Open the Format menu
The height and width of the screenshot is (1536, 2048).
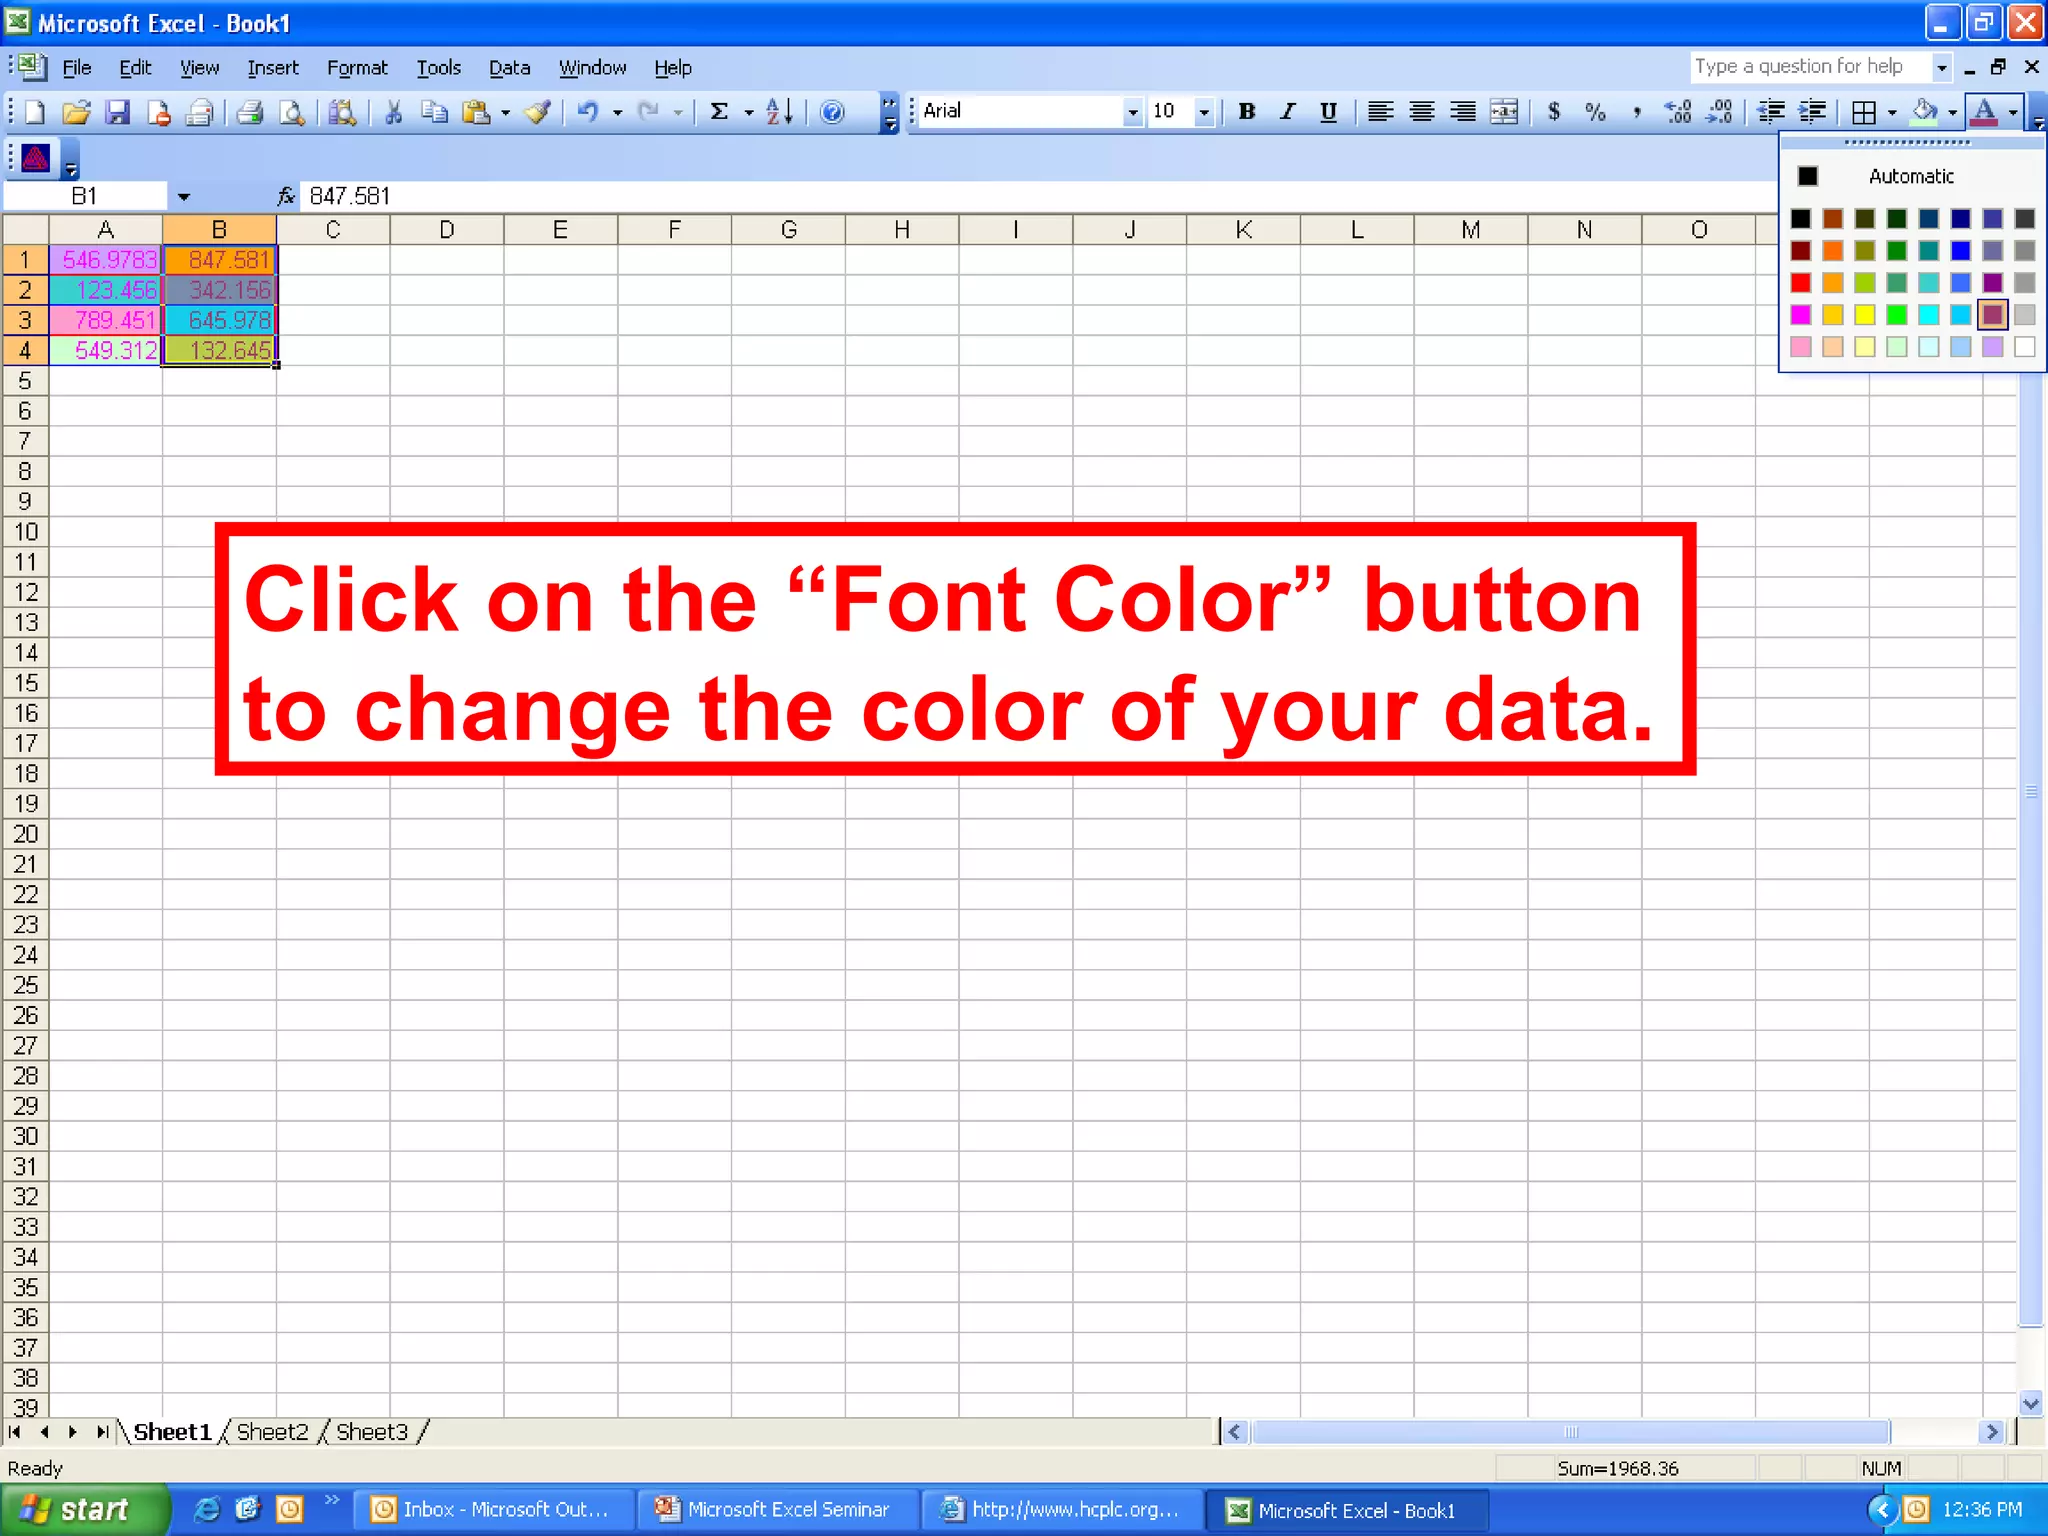coord(357,68)
